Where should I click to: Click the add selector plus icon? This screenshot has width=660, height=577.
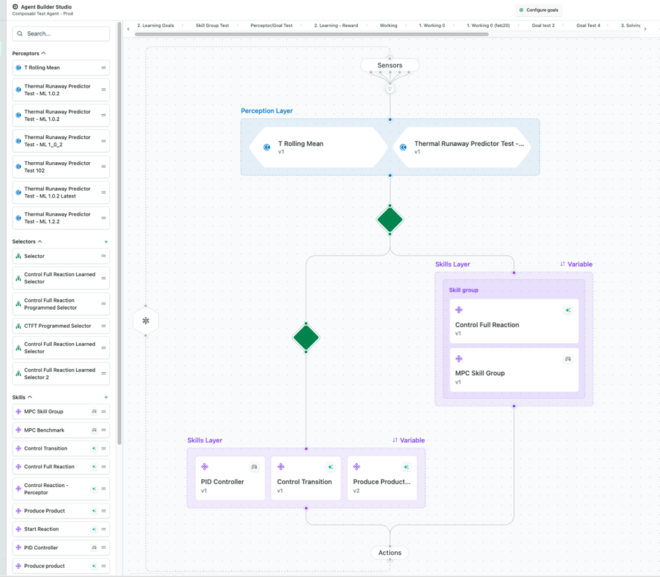(x=106, y=241)
